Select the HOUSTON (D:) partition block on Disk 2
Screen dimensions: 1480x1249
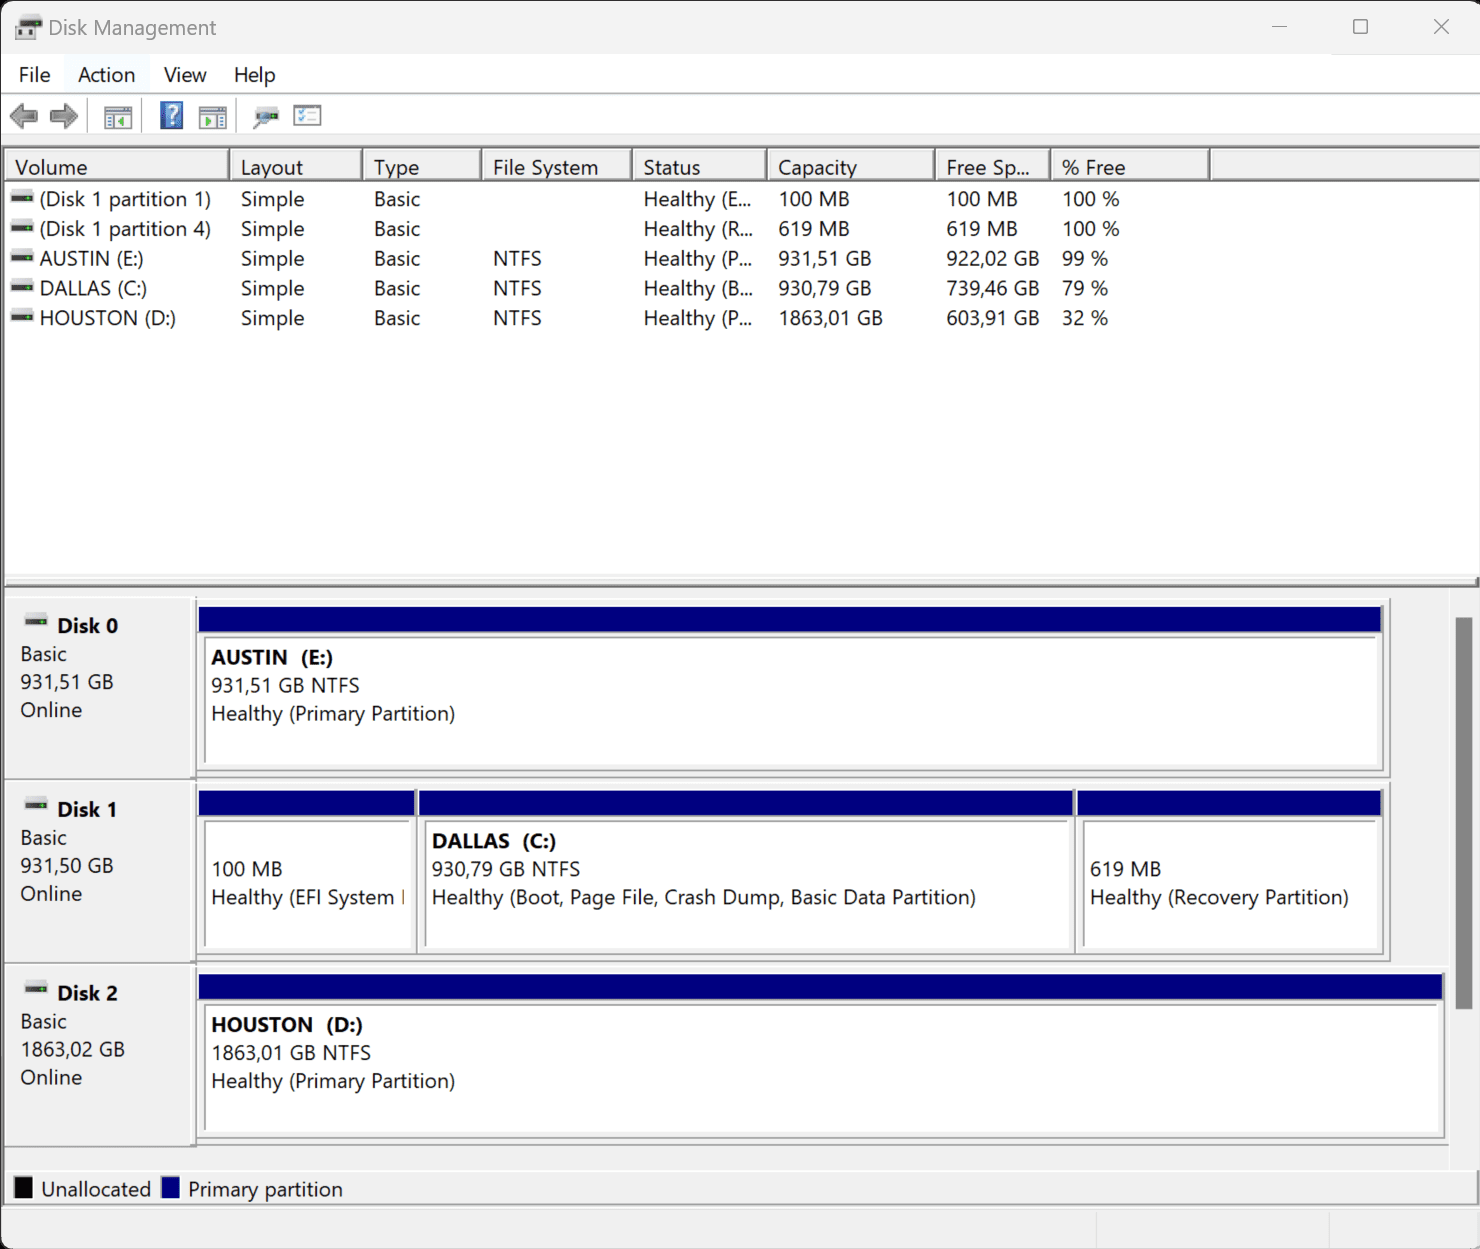pyautogui.click(x=821, y=1056)
